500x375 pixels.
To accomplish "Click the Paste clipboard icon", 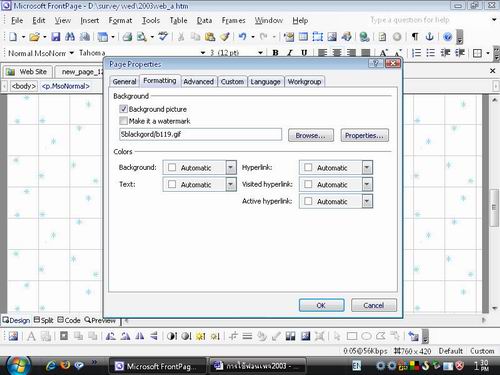I will click(x=210, y=37).
